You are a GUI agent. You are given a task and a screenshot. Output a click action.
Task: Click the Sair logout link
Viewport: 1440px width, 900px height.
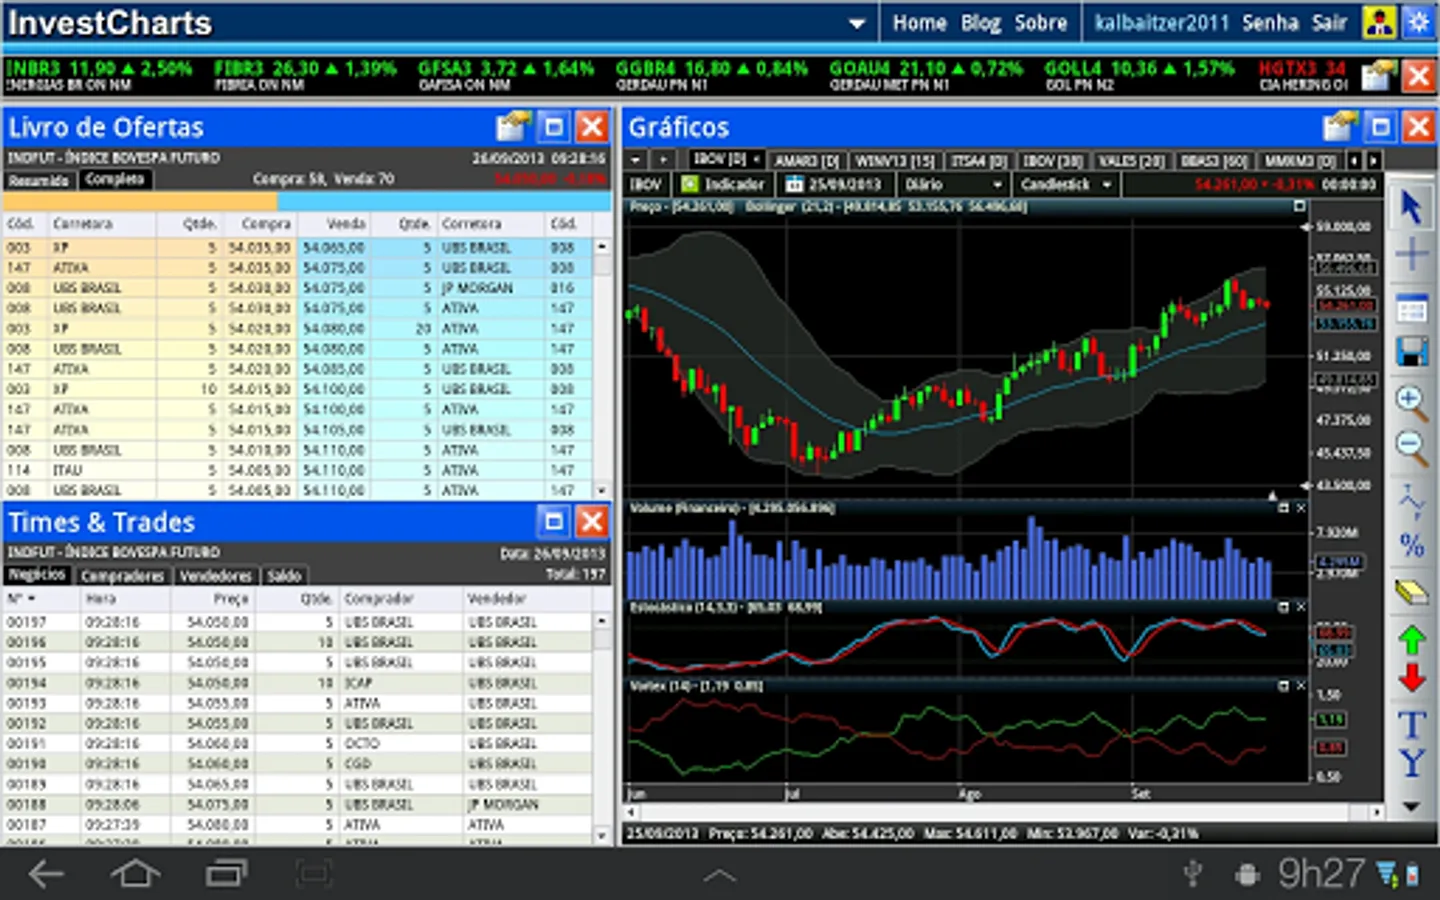pyautogui.click(x=1329, y=23)
